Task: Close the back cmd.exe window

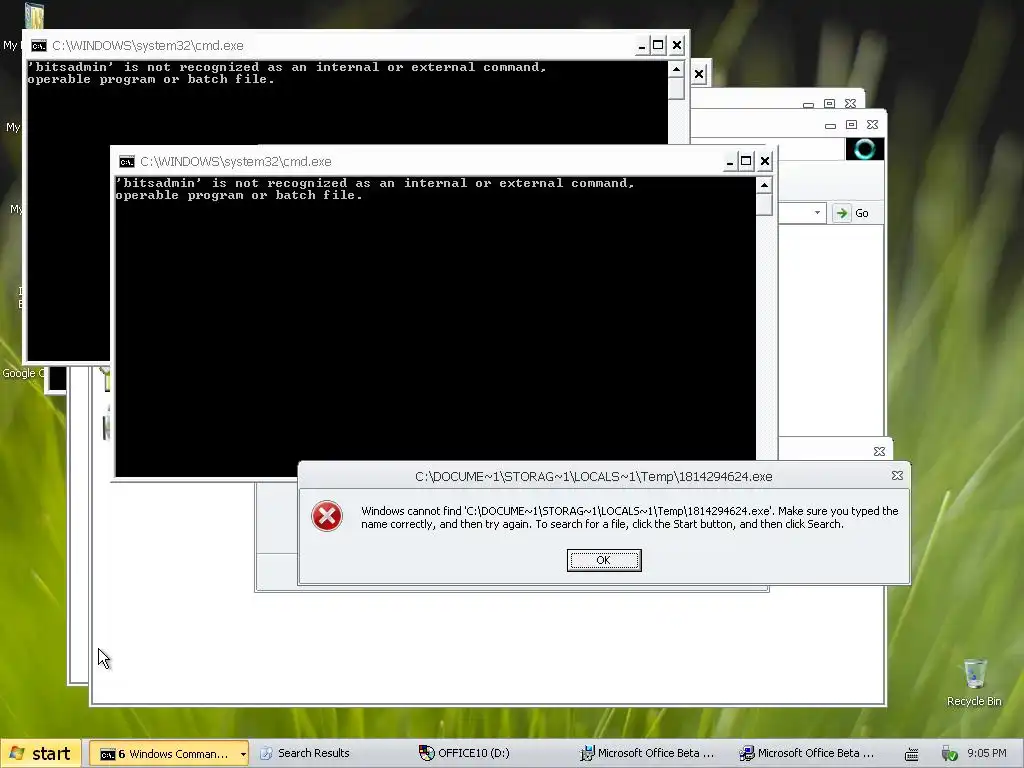Action: pyautogui.click(x=677, y=45)
